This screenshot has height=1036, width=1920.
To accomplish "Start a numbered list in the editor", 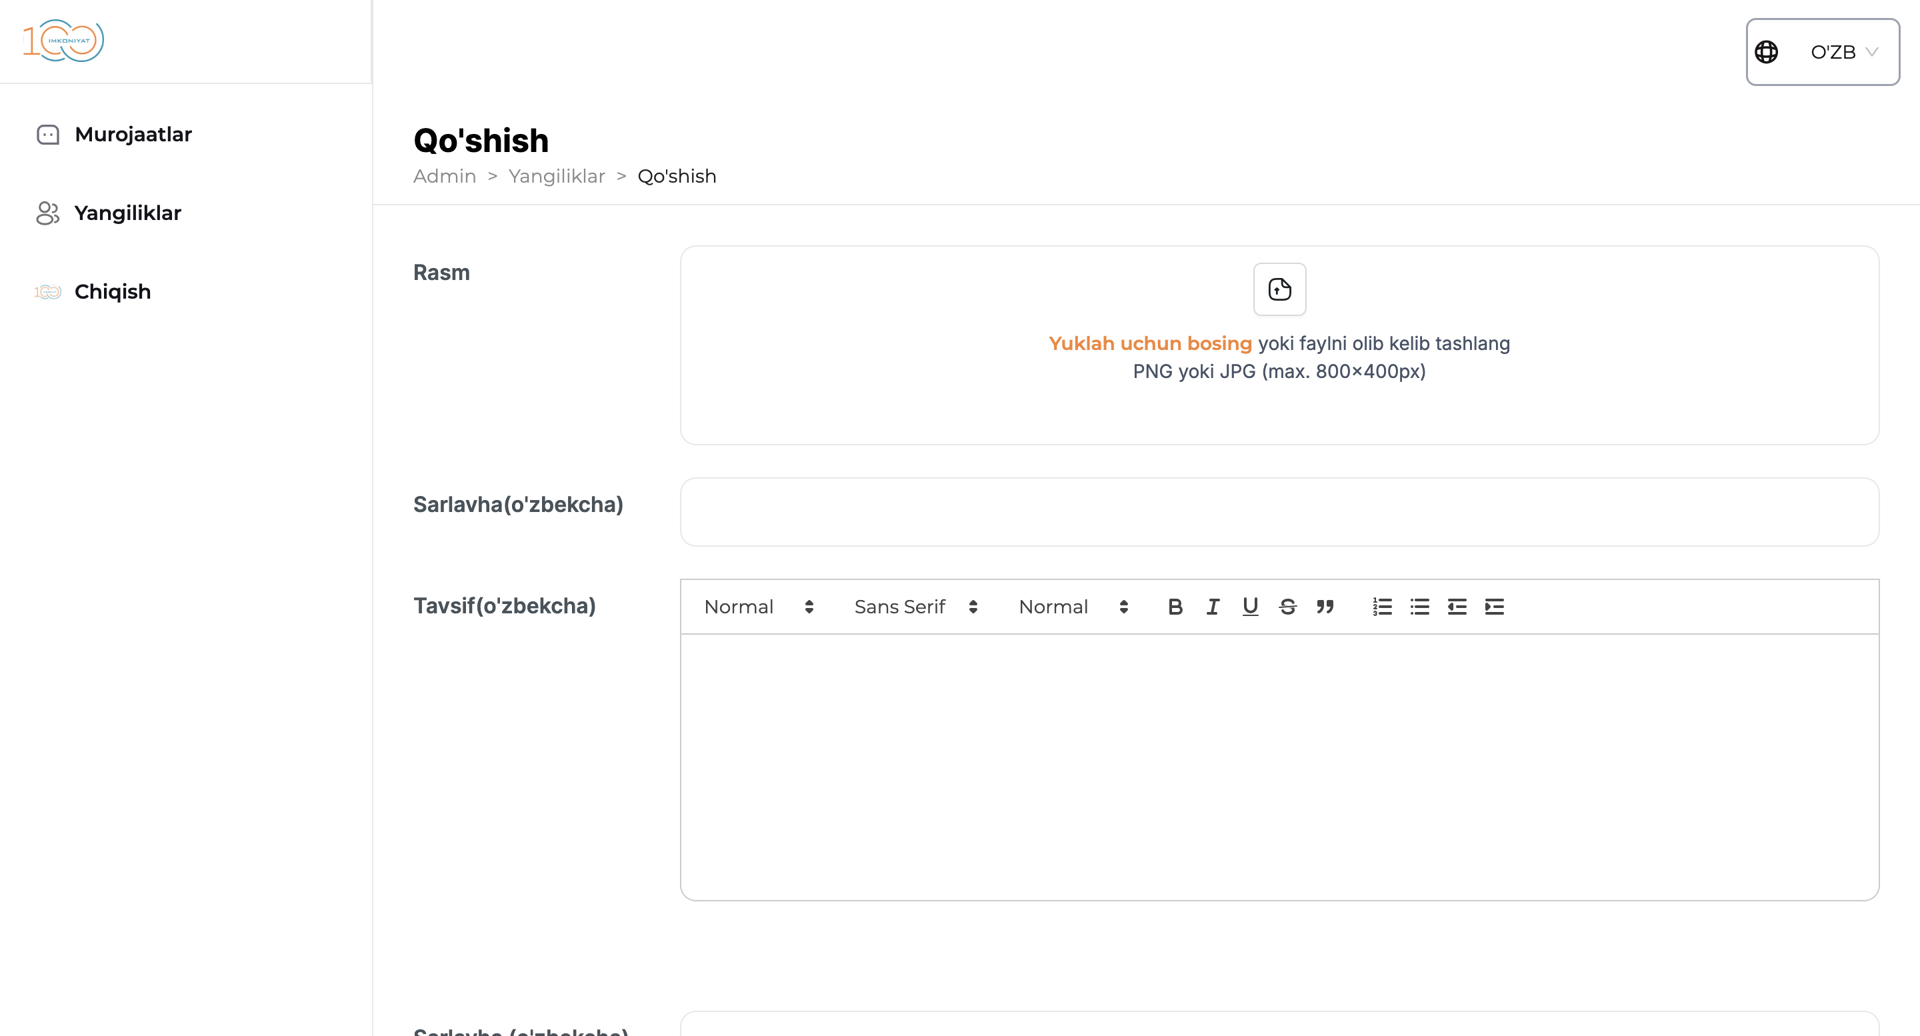I will click(1382, 607).
